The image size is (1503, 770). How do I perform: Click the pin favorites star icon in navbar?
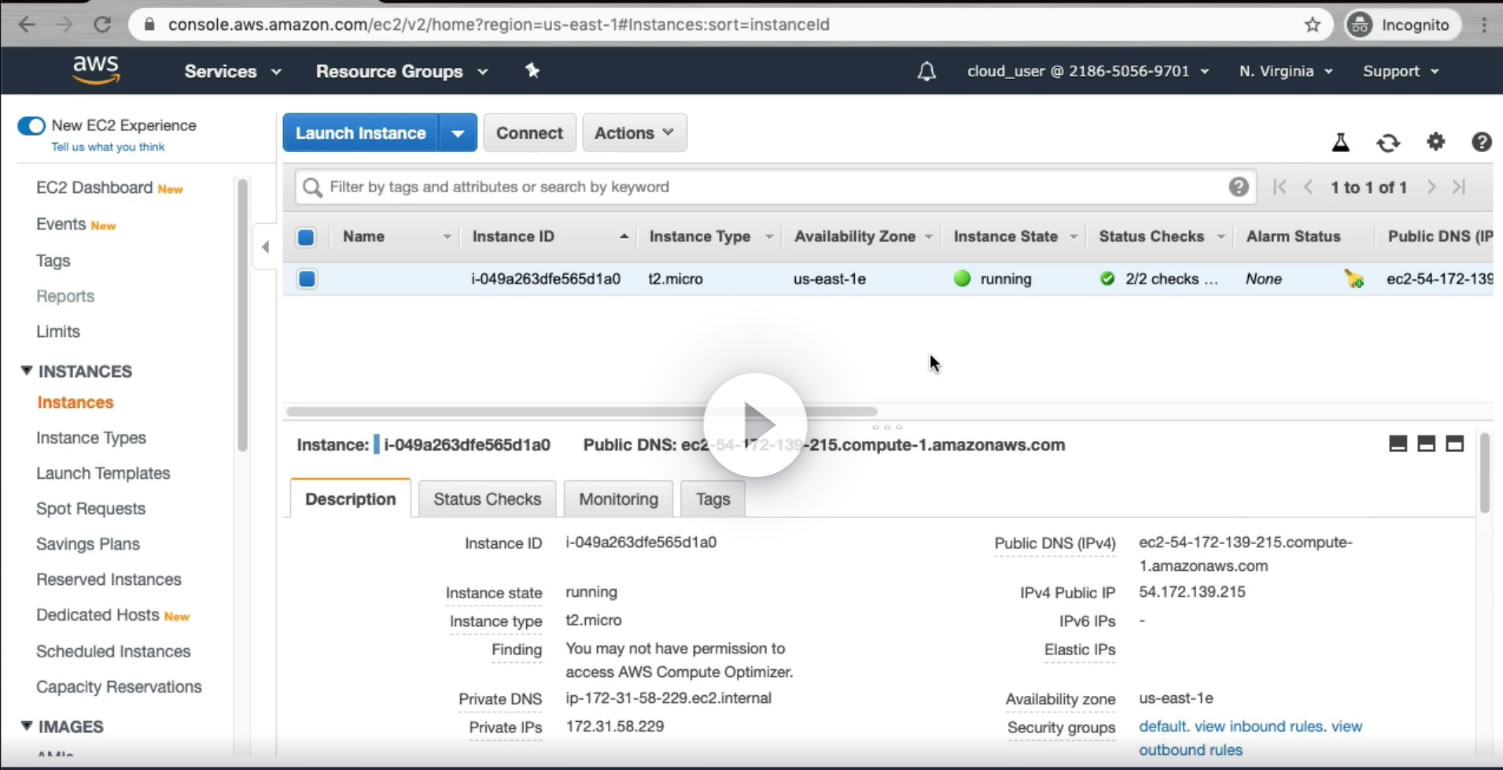pyautogui.click(x=532, y=71)
